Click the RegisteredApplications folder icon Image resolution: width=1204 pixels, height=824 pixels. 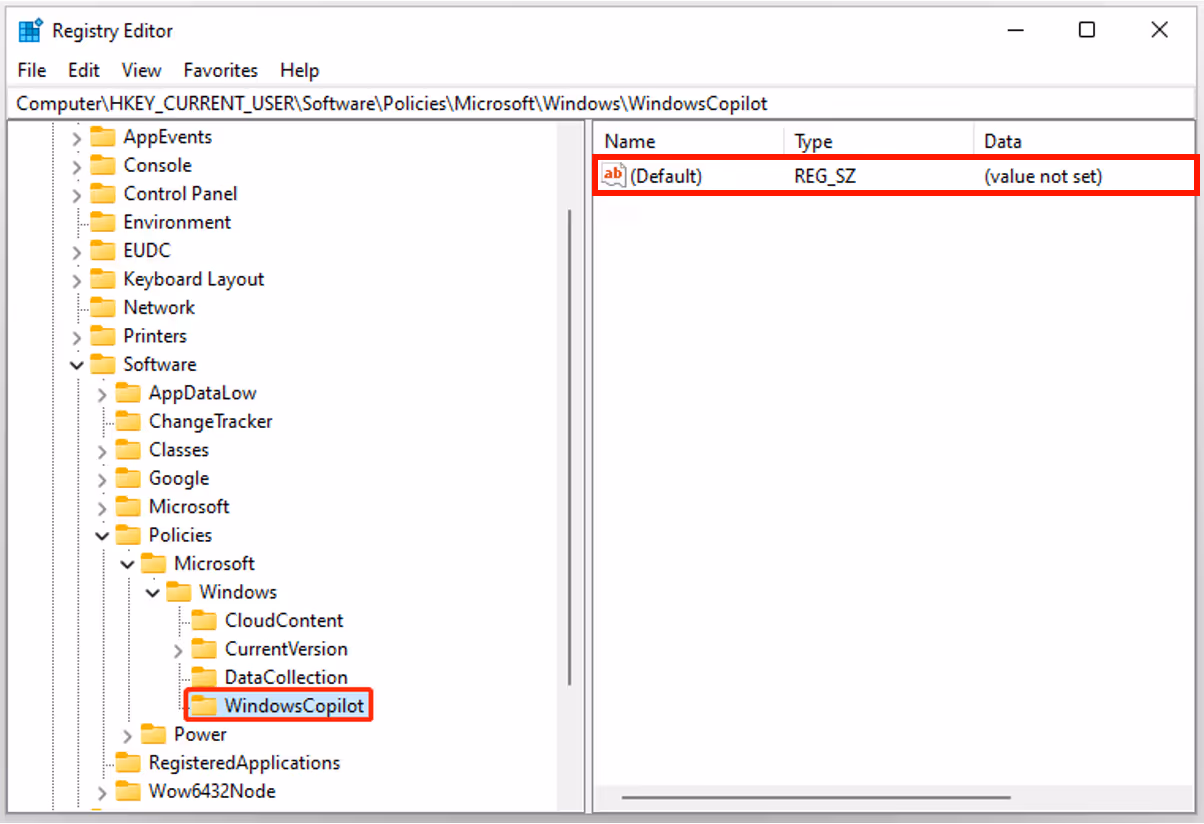[x=128, y=763]
